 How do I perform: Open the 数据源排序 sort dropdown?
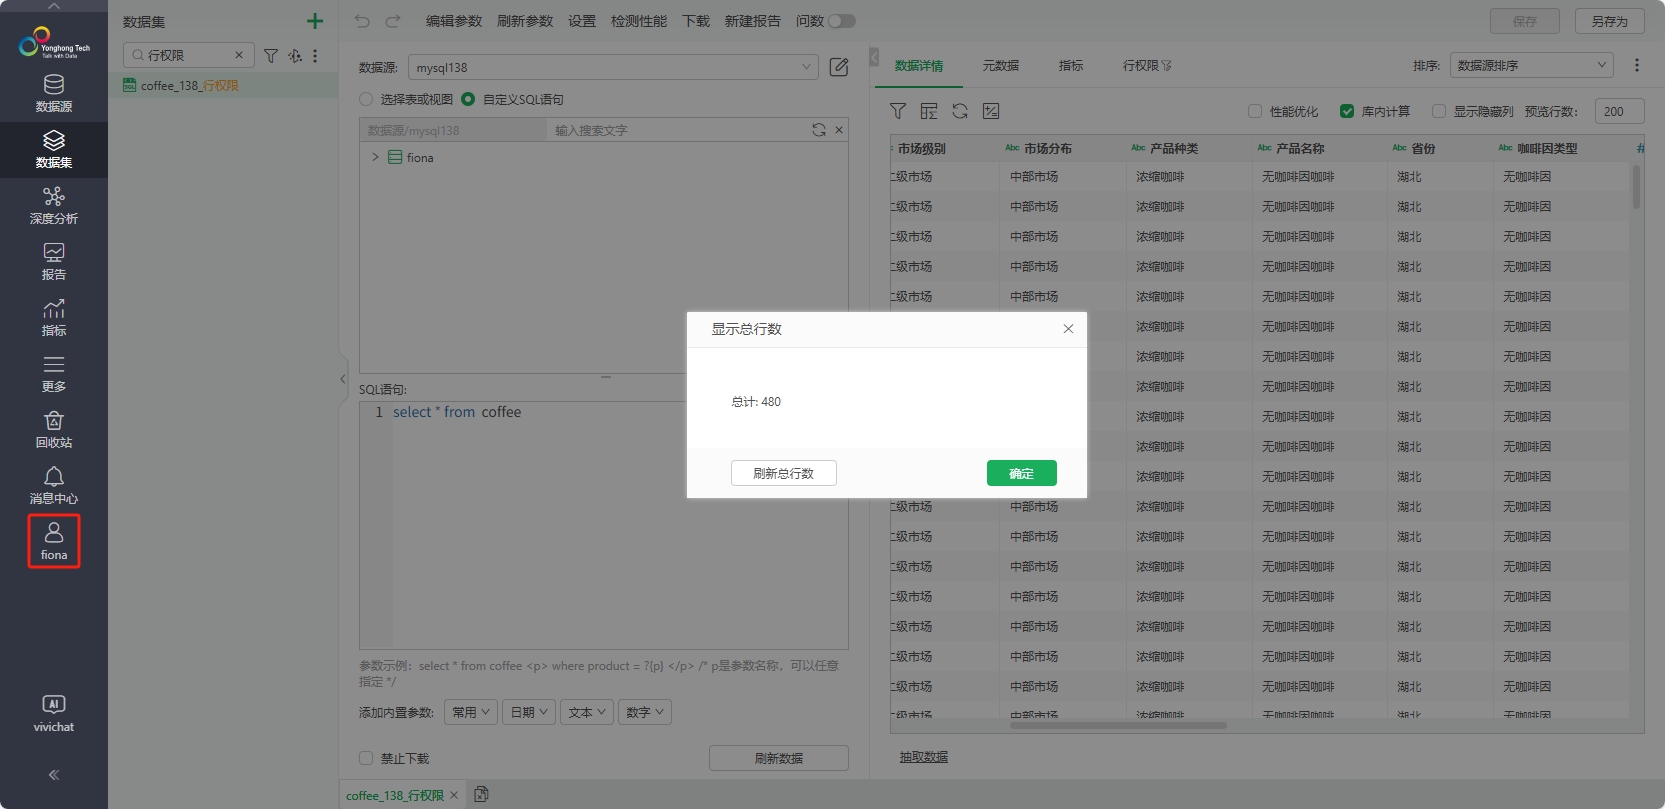point(1531,65)
